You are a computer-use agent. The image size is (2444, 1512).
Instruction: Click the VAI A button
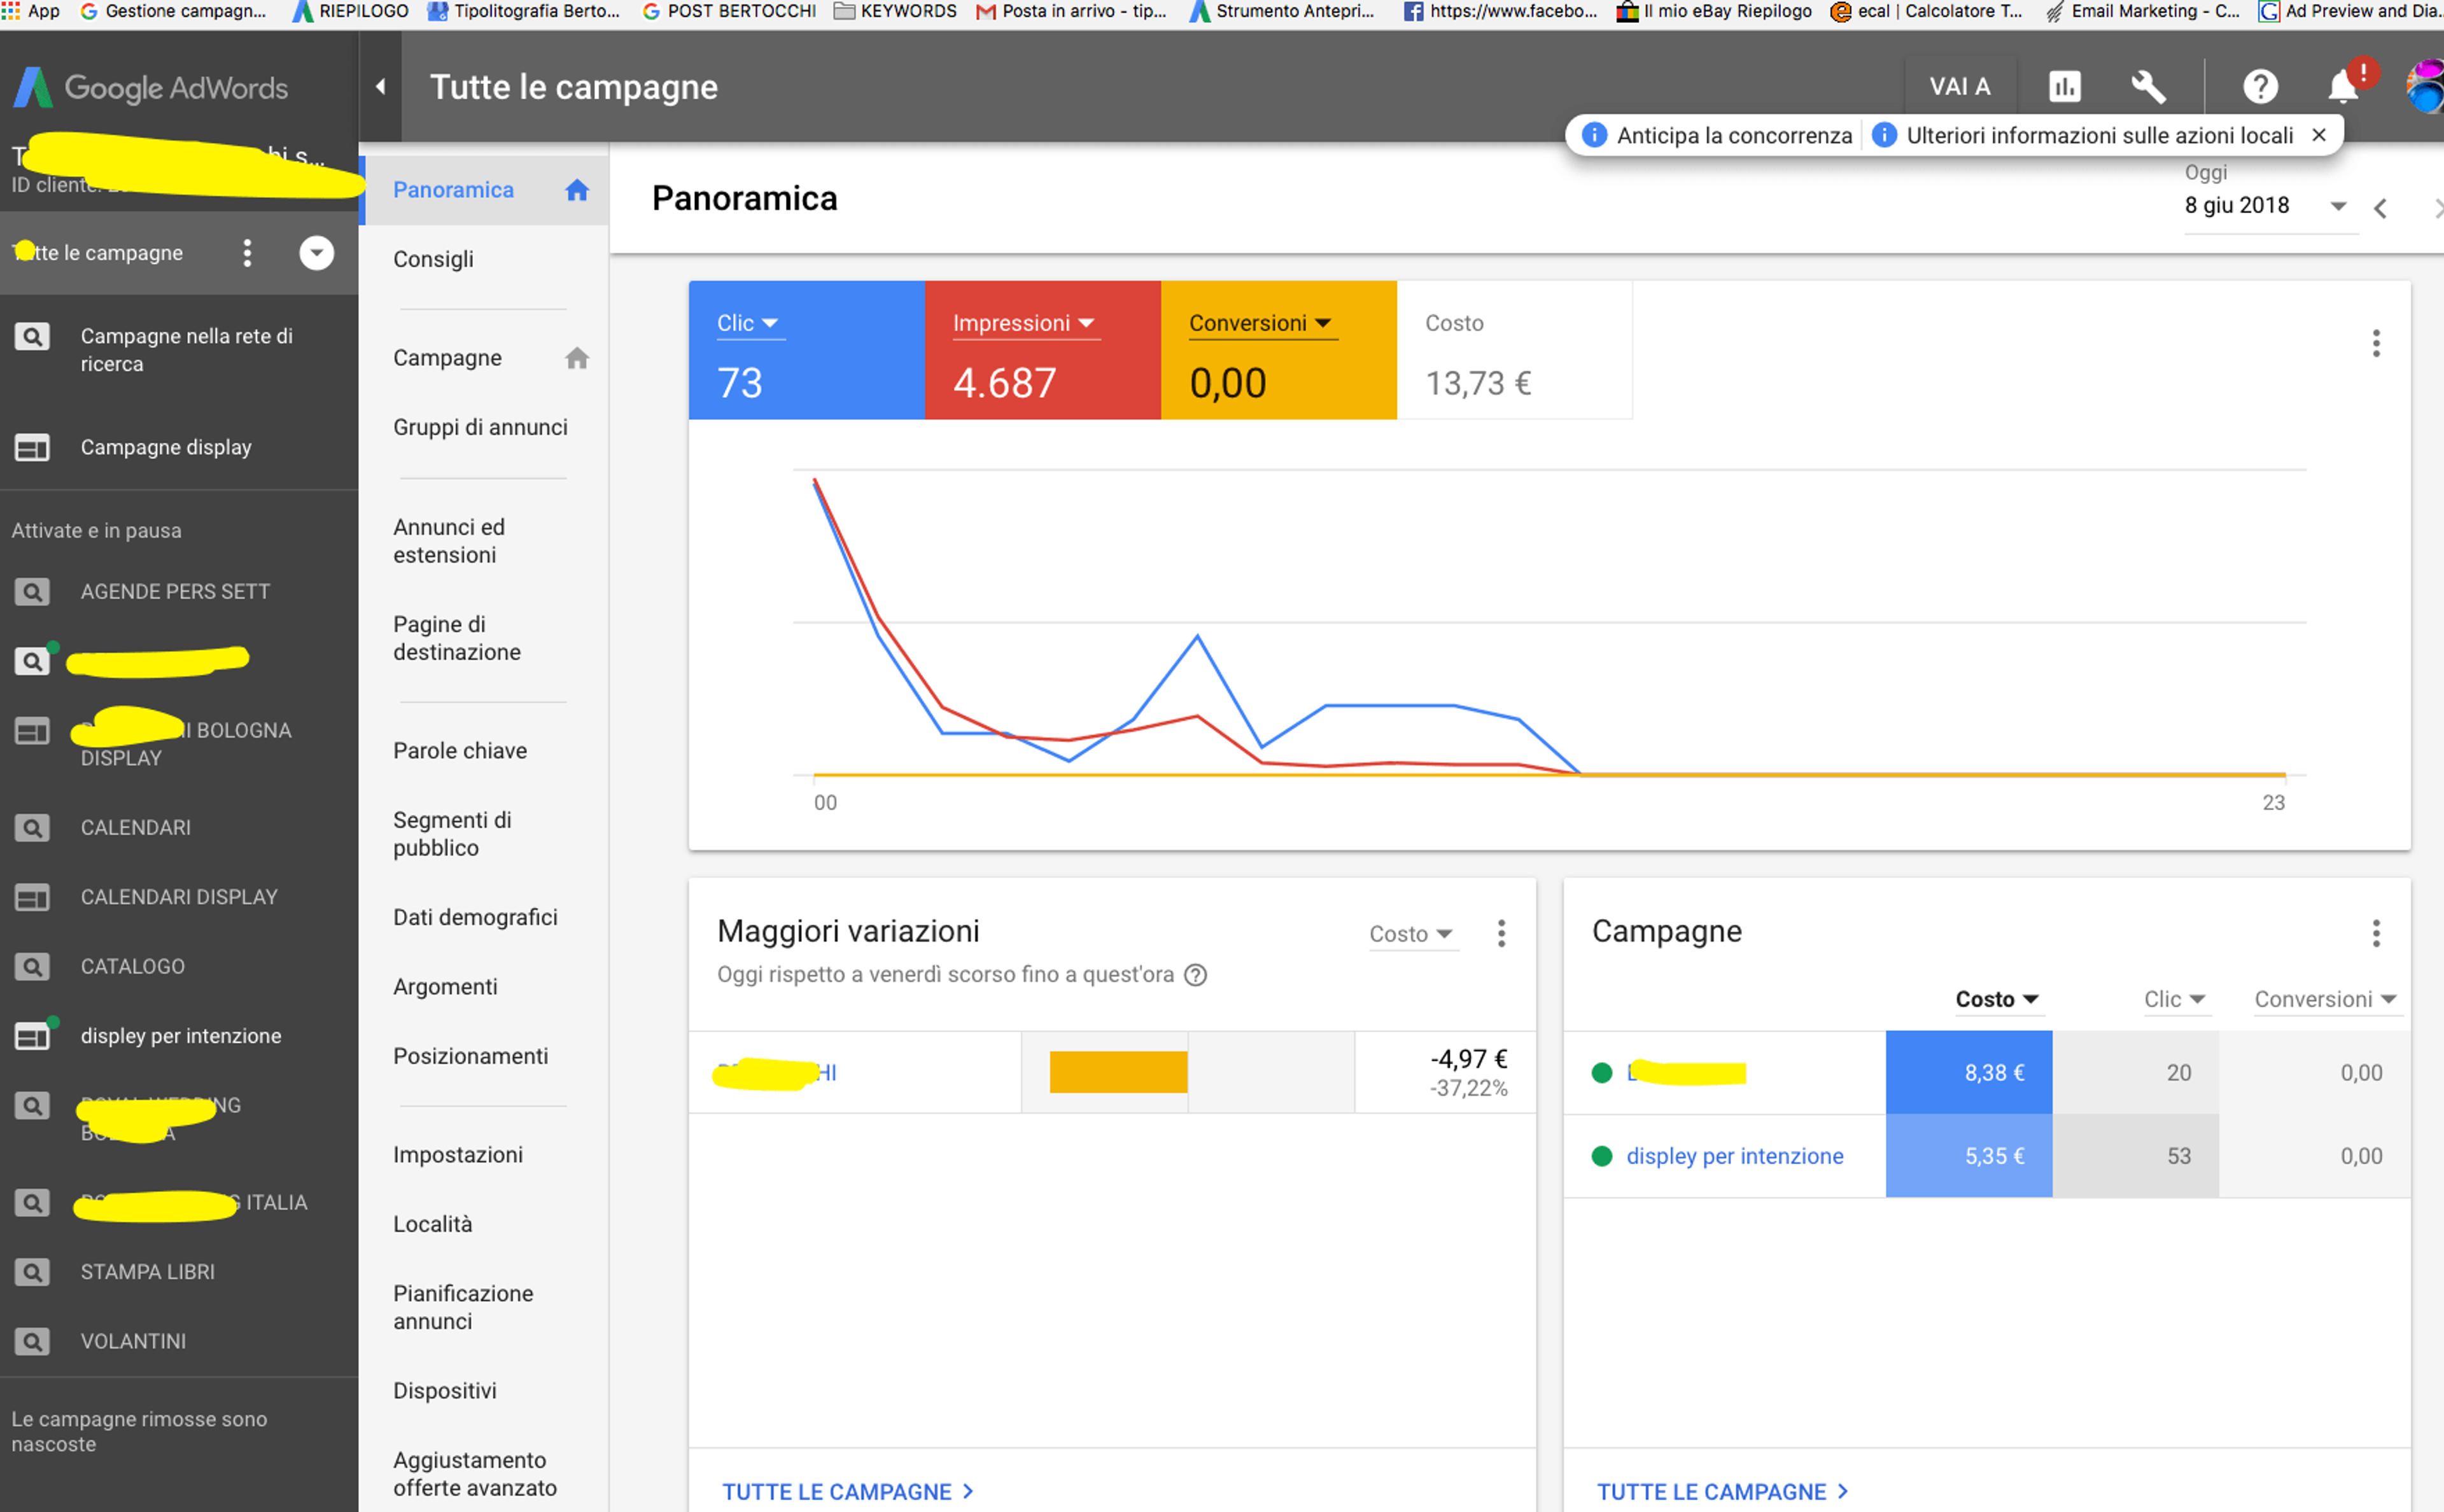coord(1960,87)
